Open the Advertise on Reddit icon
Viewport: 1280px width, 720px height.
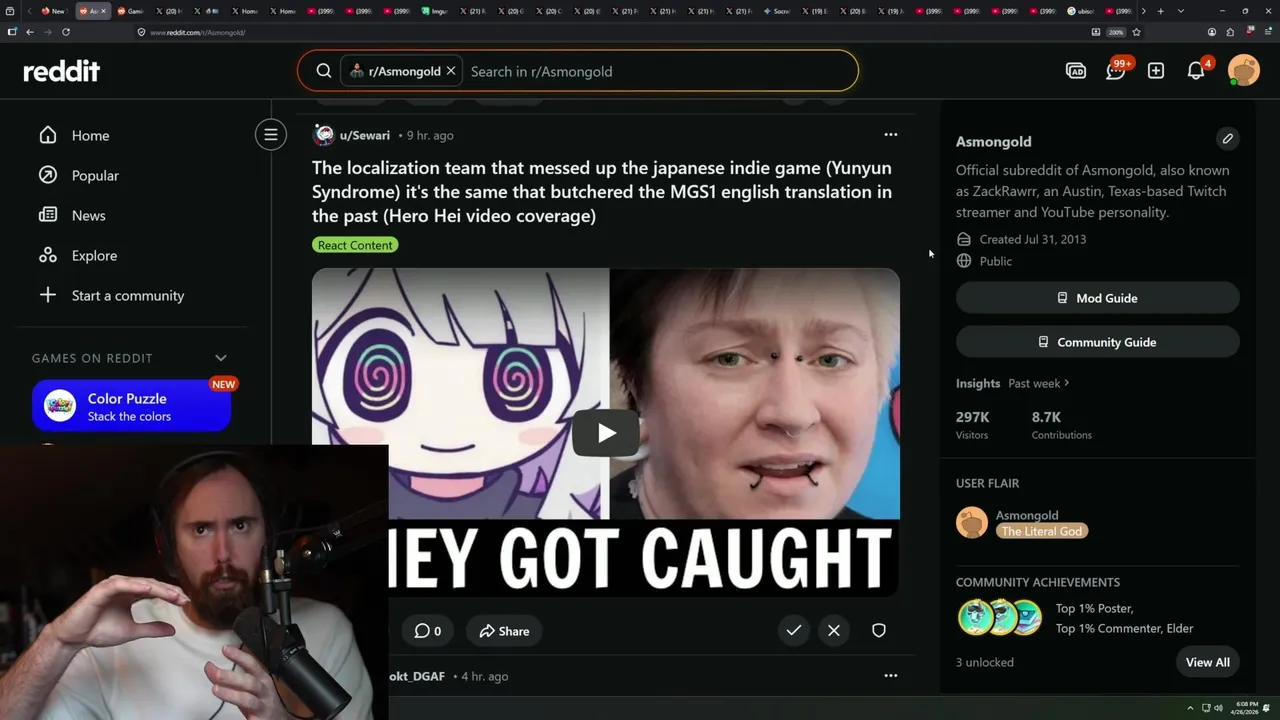coord(1076,71)
